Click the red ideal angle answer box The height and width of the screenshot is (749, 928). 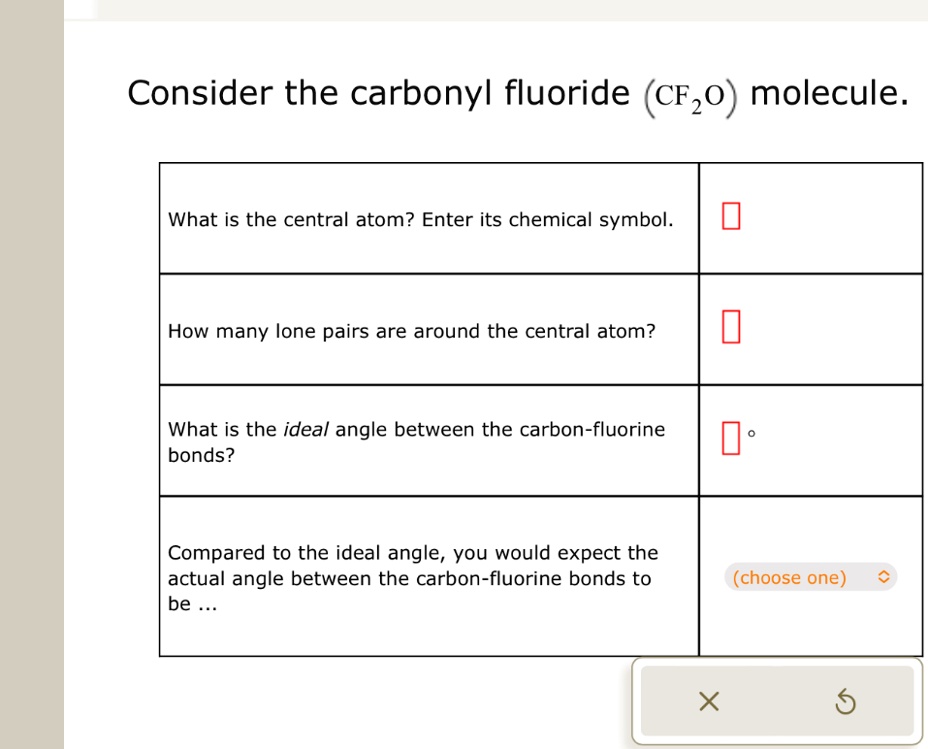pyautogui.click(x=731, y=440)
